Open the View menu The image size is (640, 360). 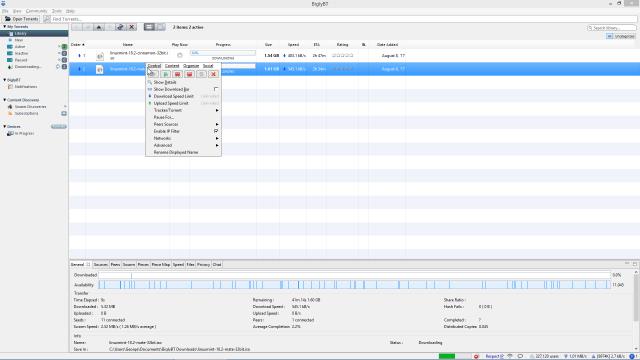[17, 11]
